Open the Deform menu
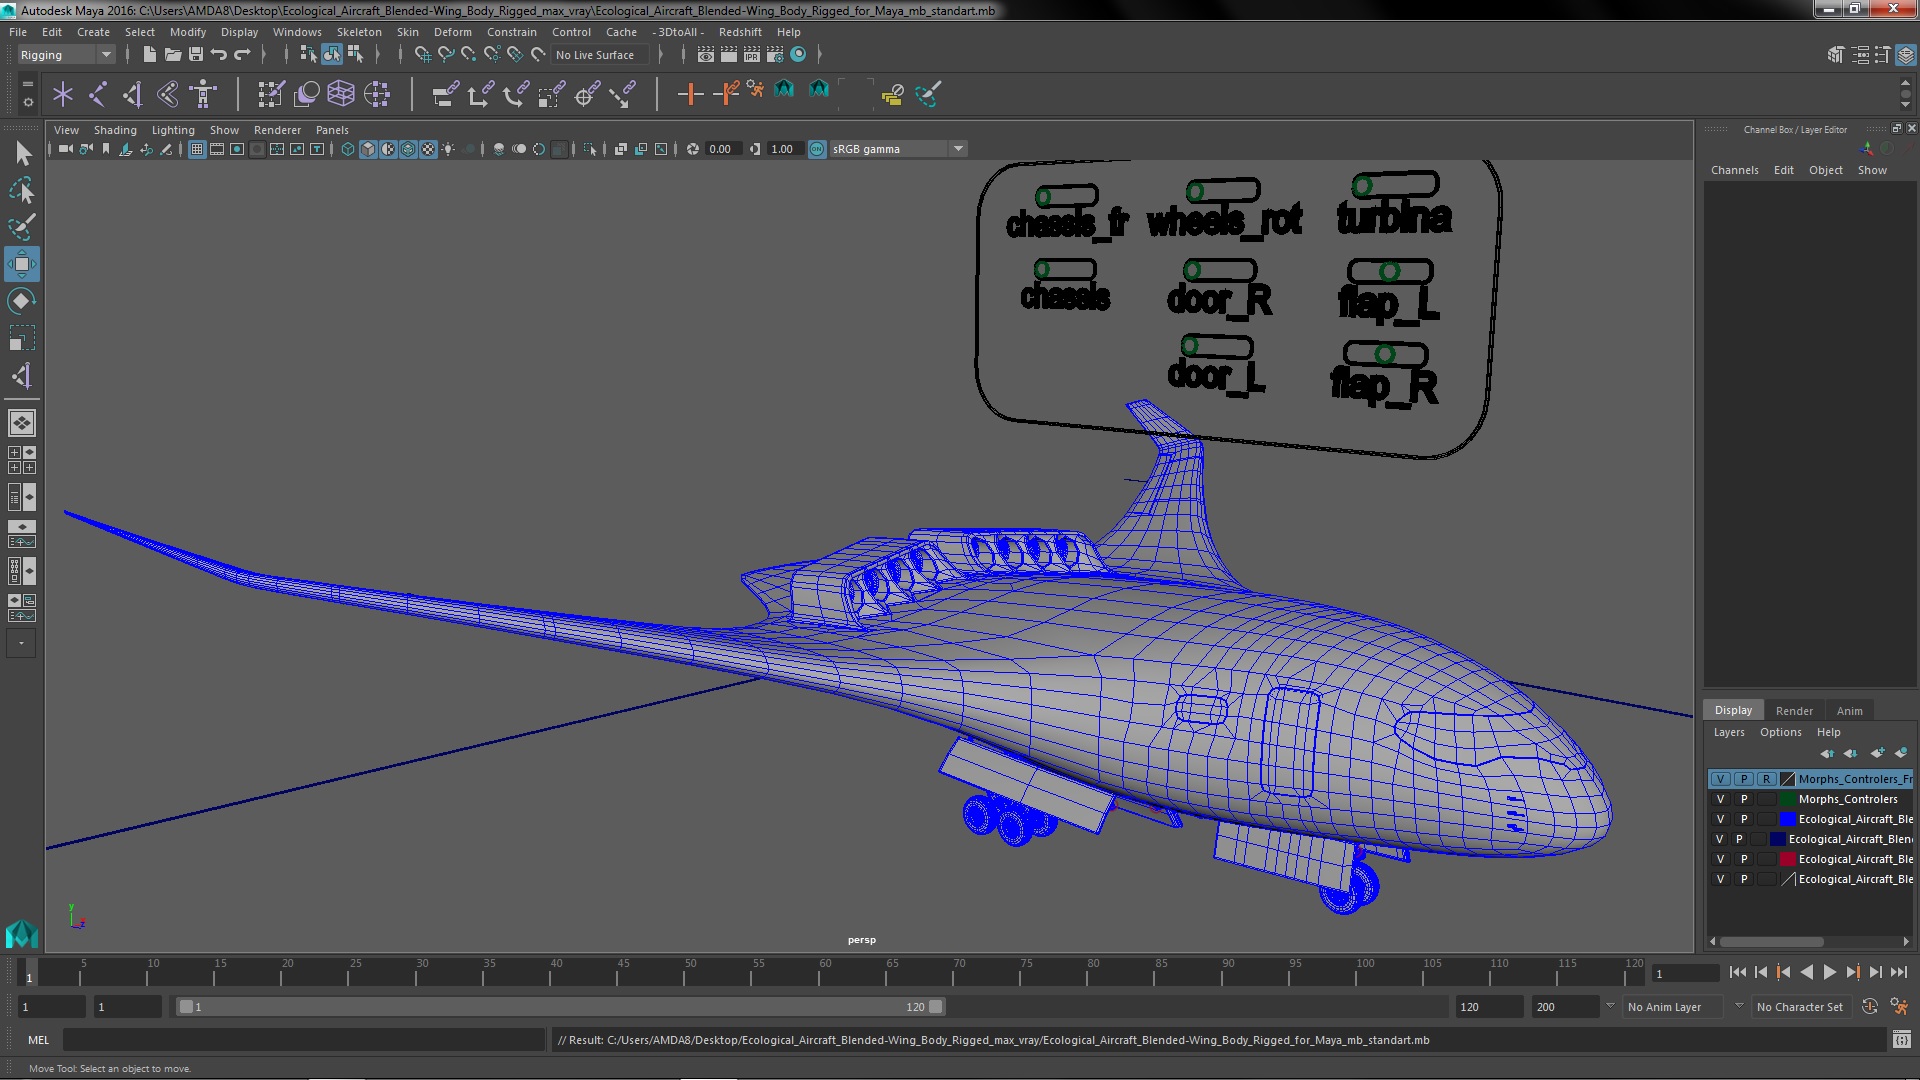Viewport: 1920px width, 1080px height. pos(452,32)
